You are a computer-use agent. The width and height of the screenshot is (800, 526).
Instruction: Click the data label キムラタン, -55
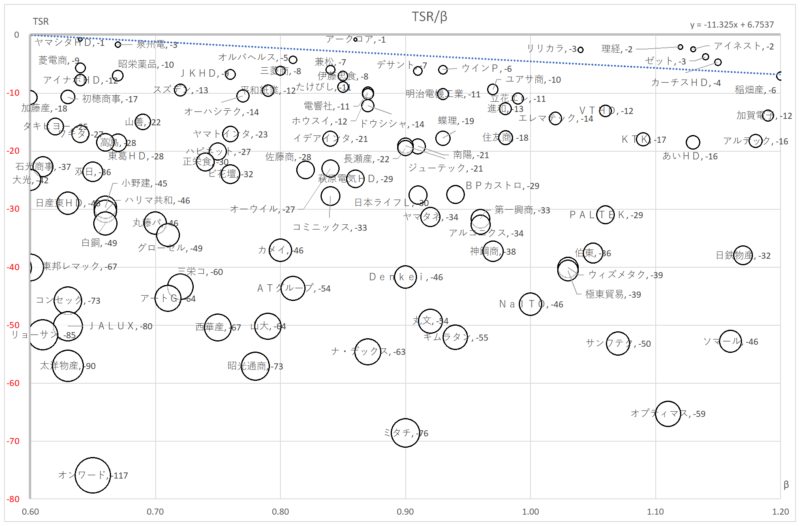(x=456, y=337)
